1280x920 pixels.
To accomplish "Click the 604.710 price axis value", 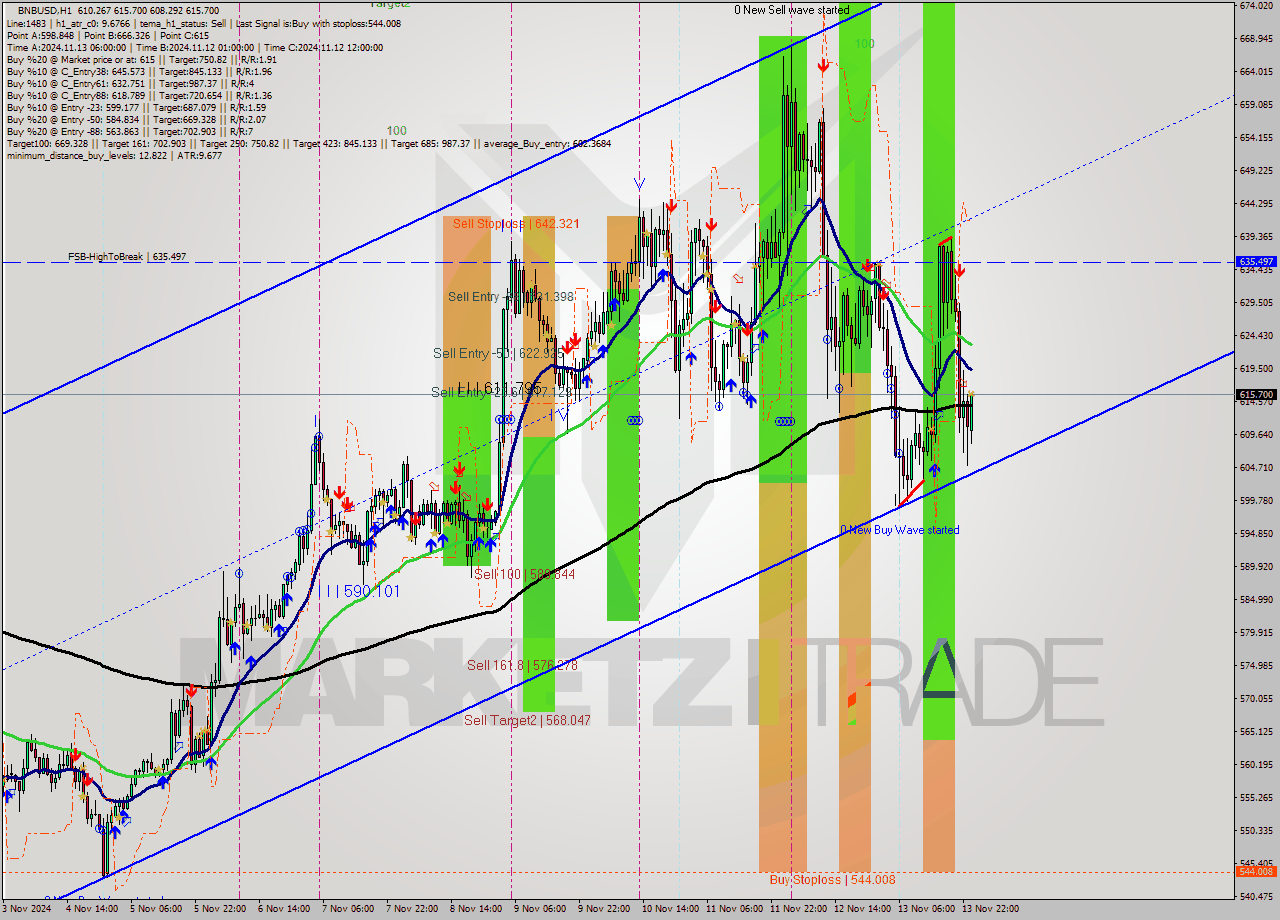I will 1256,468.
